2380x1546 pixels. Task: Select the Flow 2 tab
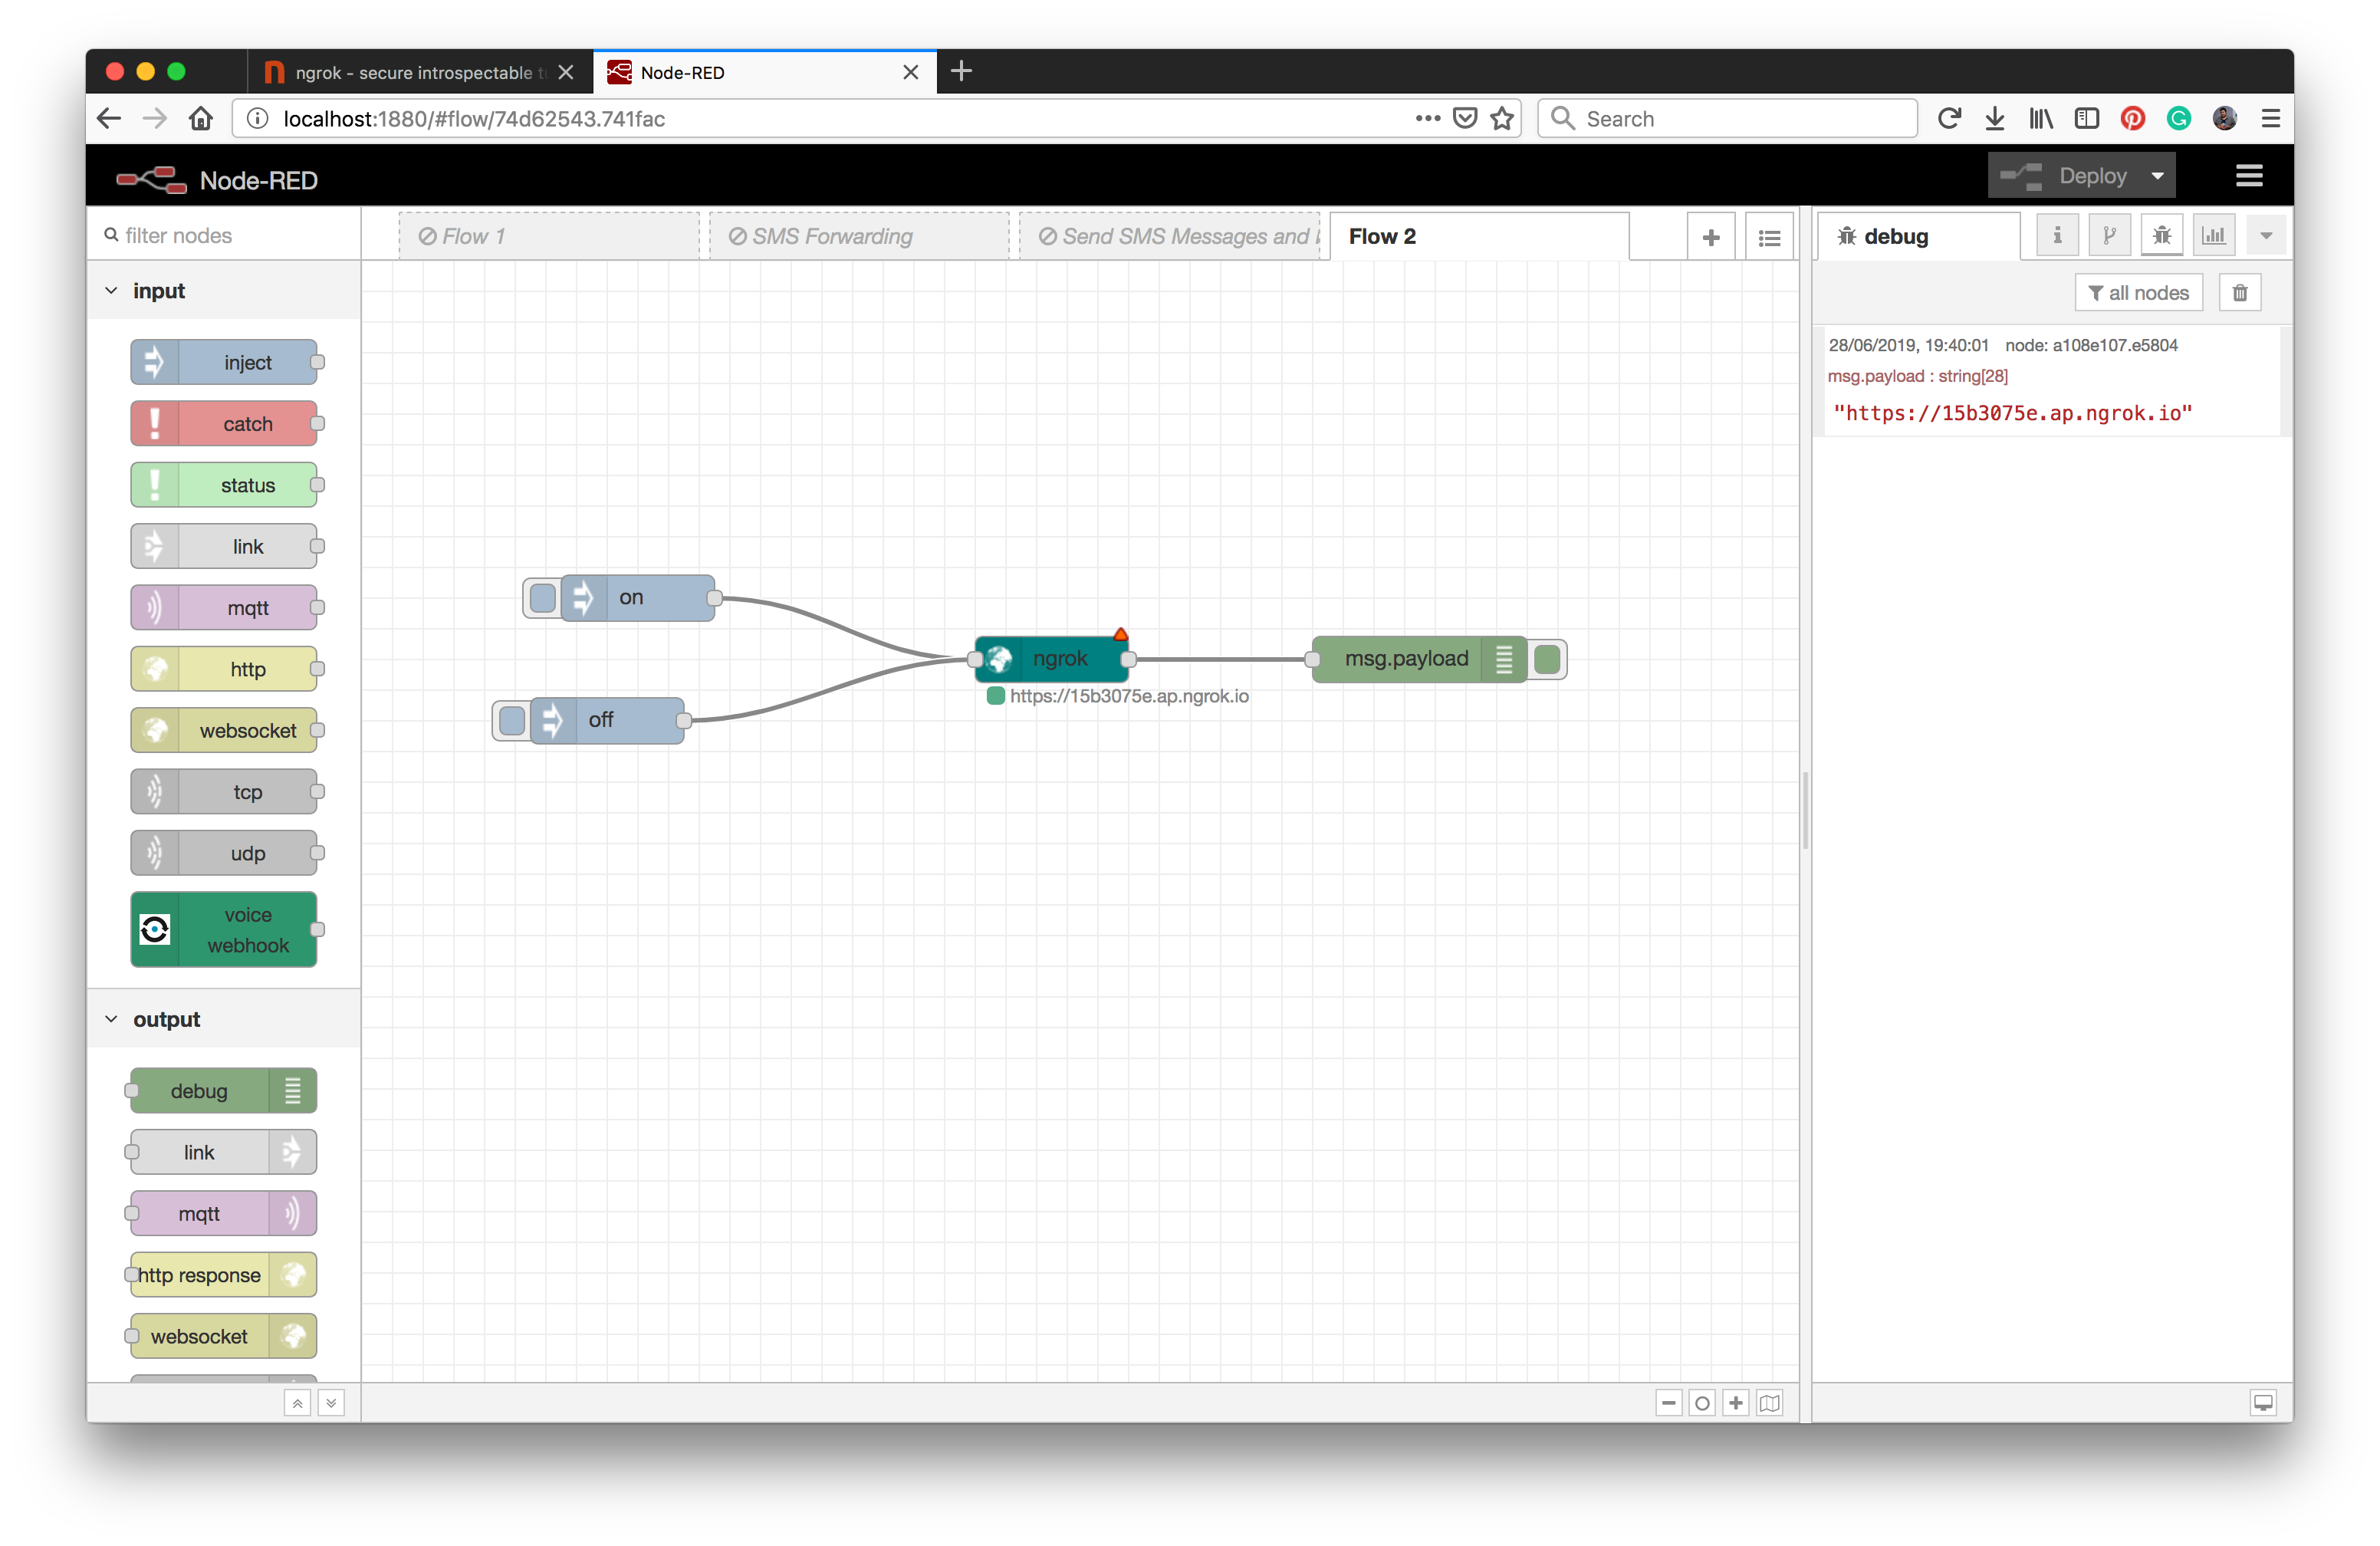coord(1479,237)
